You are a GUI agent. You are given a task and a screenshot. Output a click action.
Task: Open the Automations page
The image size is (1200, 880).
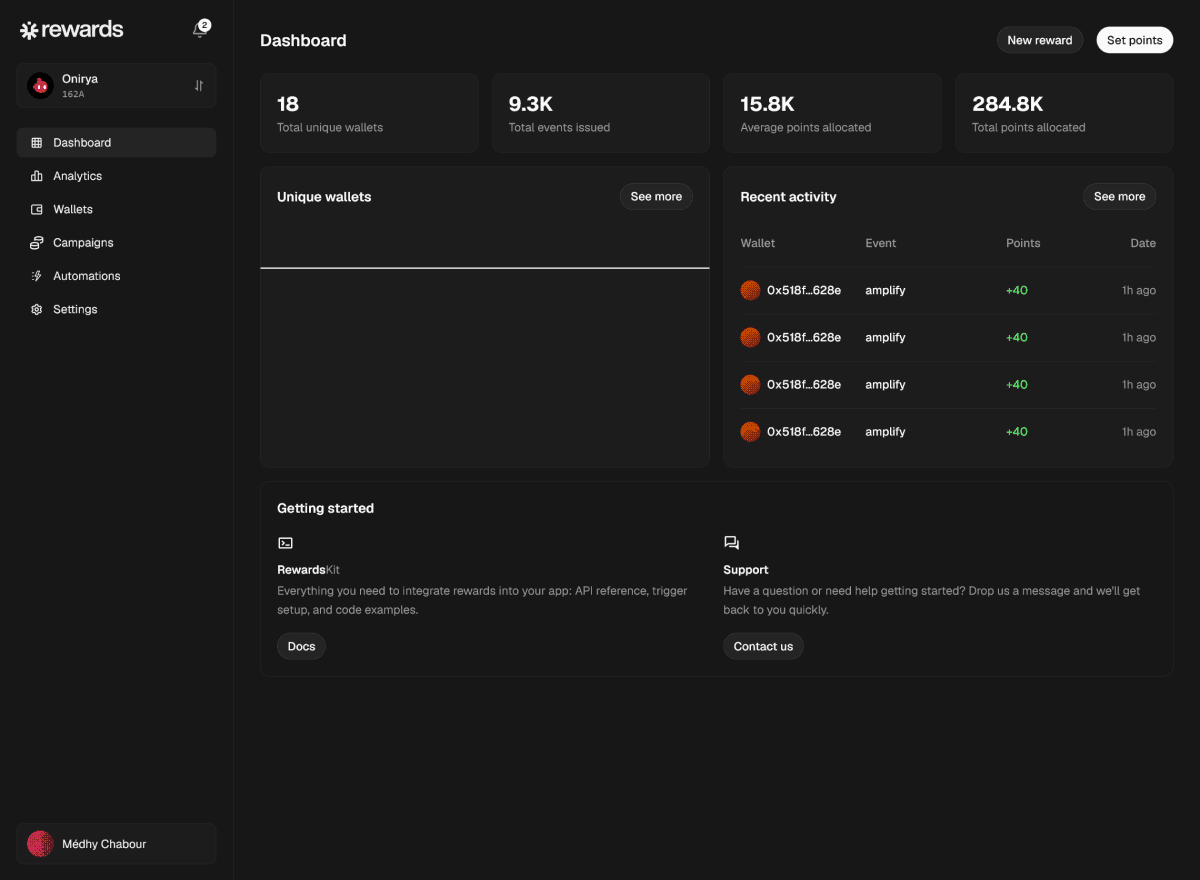[x=116, y=276]
